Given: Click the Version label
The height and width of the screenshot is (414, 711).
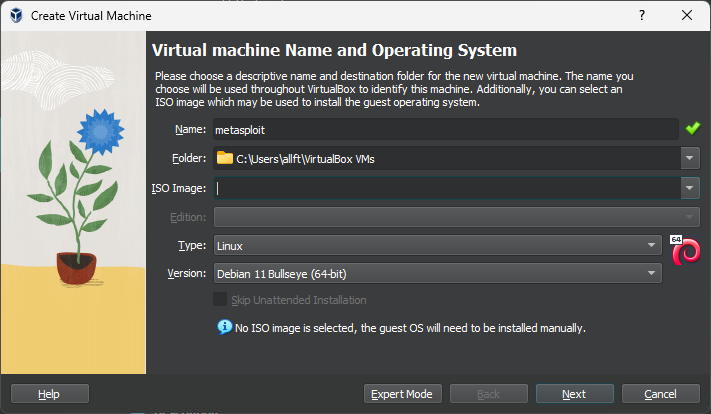Looking at the screenshot, I should pyautogui.click(x=186, y=273).
